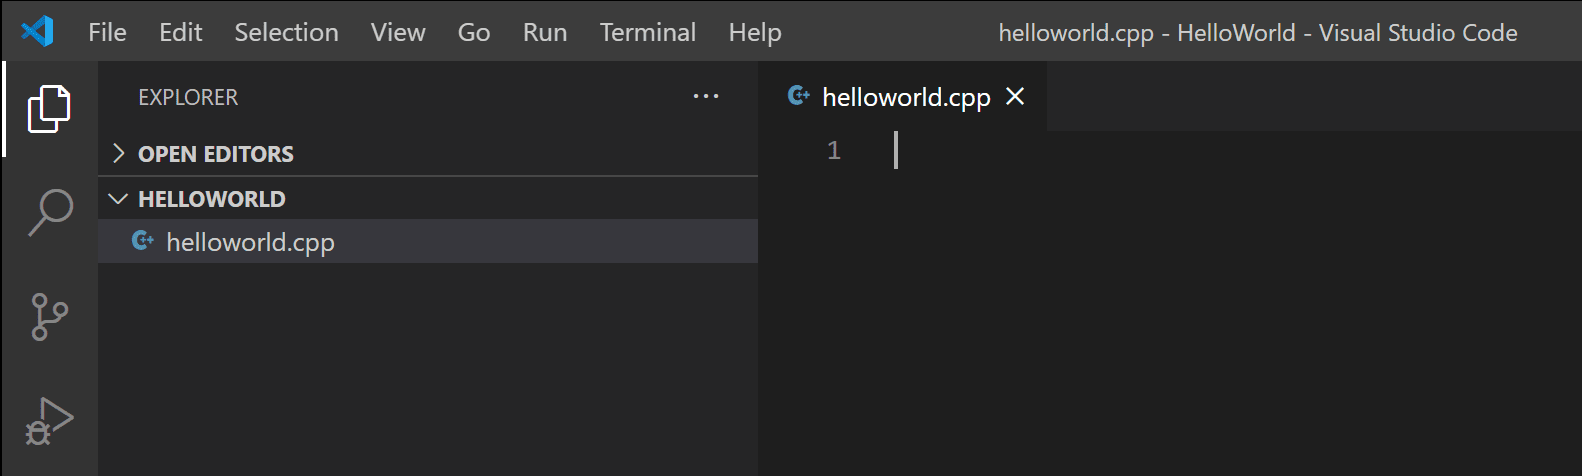Click C++ file icon in editor tab
The image size is (1582, 476).
(x=798, y=96)
